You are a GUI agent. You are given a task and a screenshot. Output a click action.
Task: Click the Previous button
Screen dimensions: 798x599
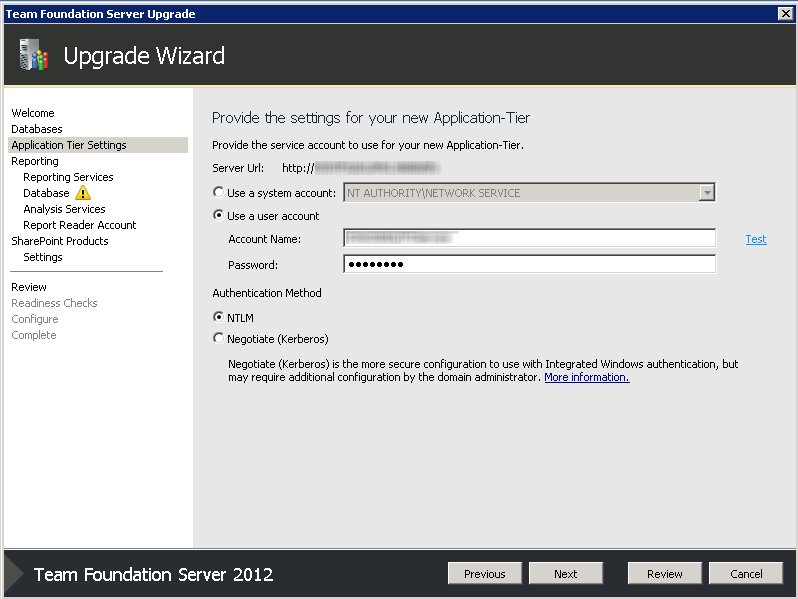click(x=484, y=574)
